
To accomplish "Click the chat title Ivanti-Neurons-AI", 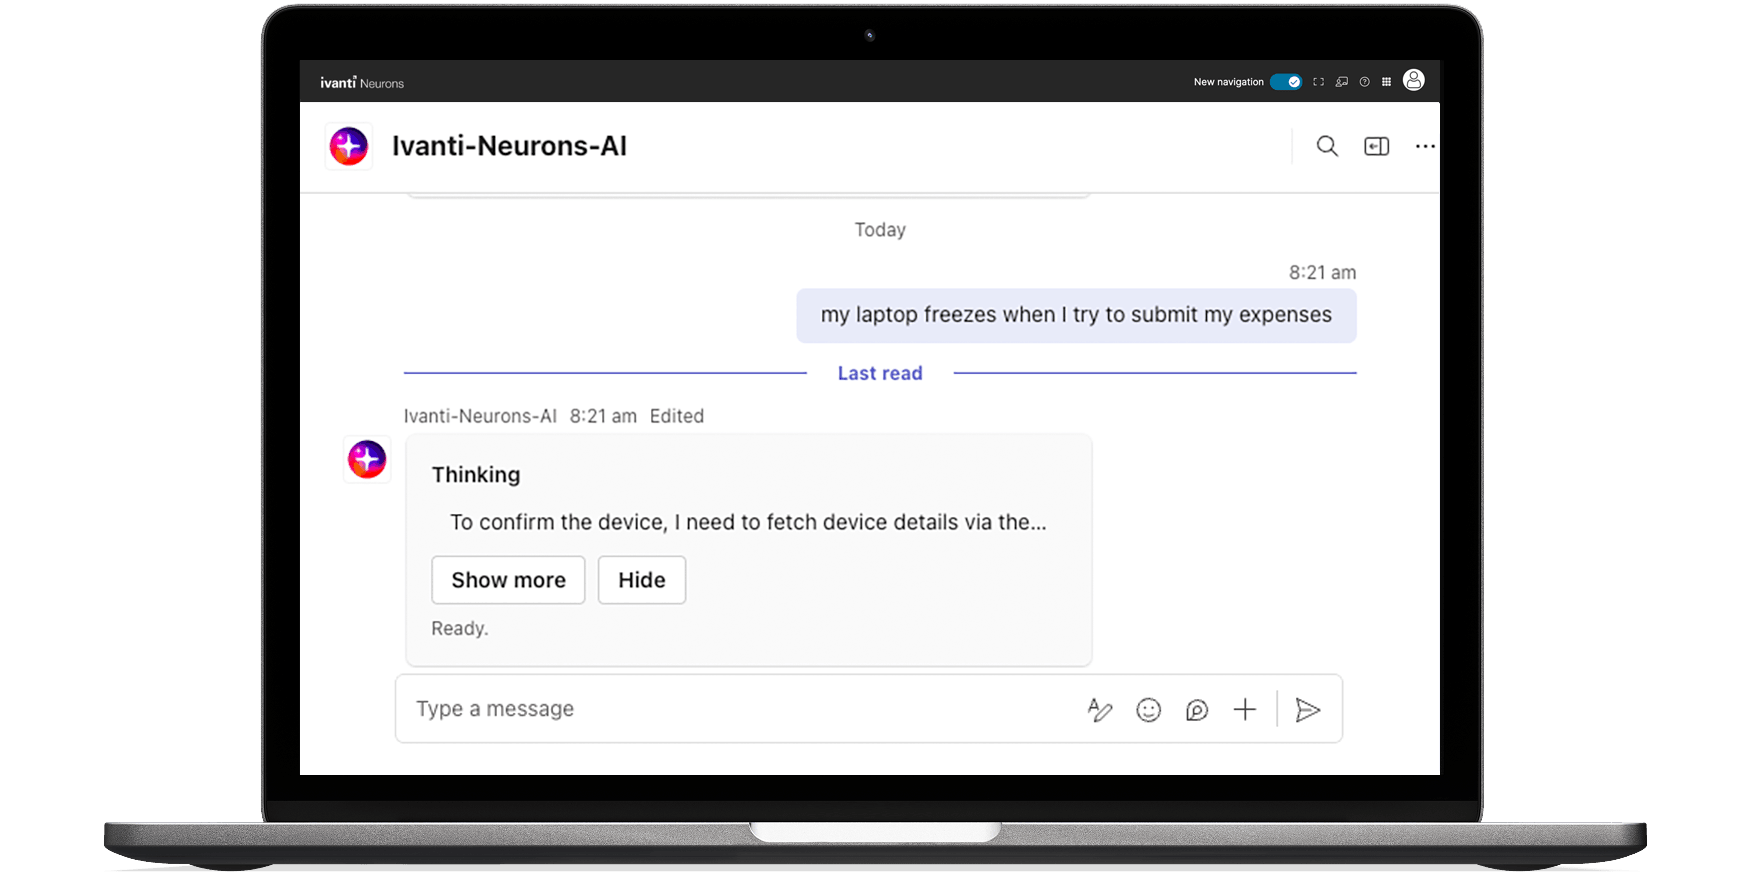I will pyautogui.click(x=509, y=146).
